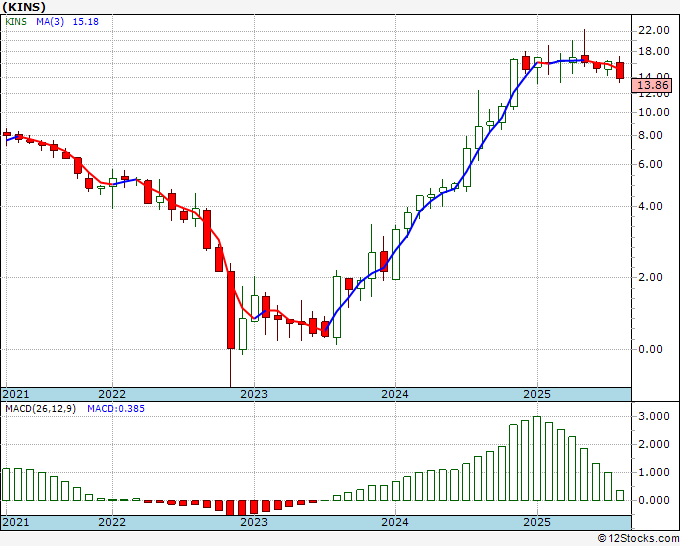Click the MACD(26,12,9) indicator label
The image size is (680, 546).
click(40, 409)
